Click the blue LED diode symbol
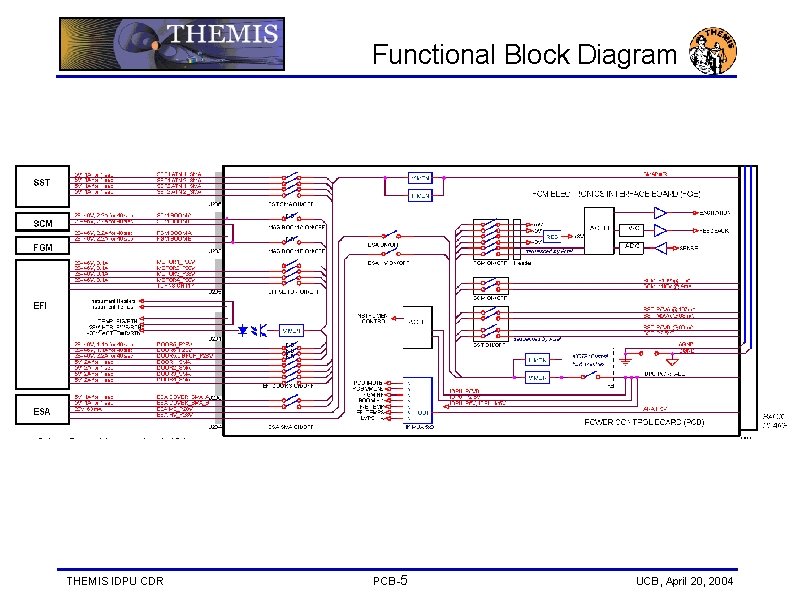Viewport: 792px width, 612px height. click(243, 330)
